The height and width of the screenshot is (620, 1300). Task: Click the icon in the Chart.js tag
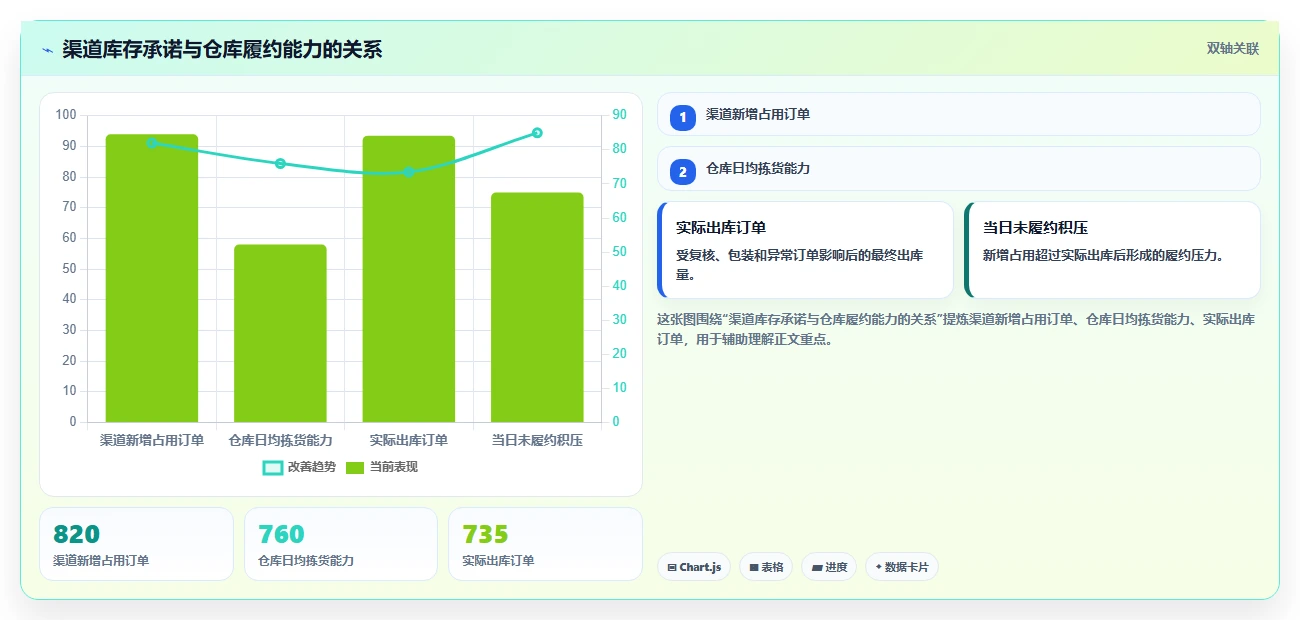tap(672, 567)
